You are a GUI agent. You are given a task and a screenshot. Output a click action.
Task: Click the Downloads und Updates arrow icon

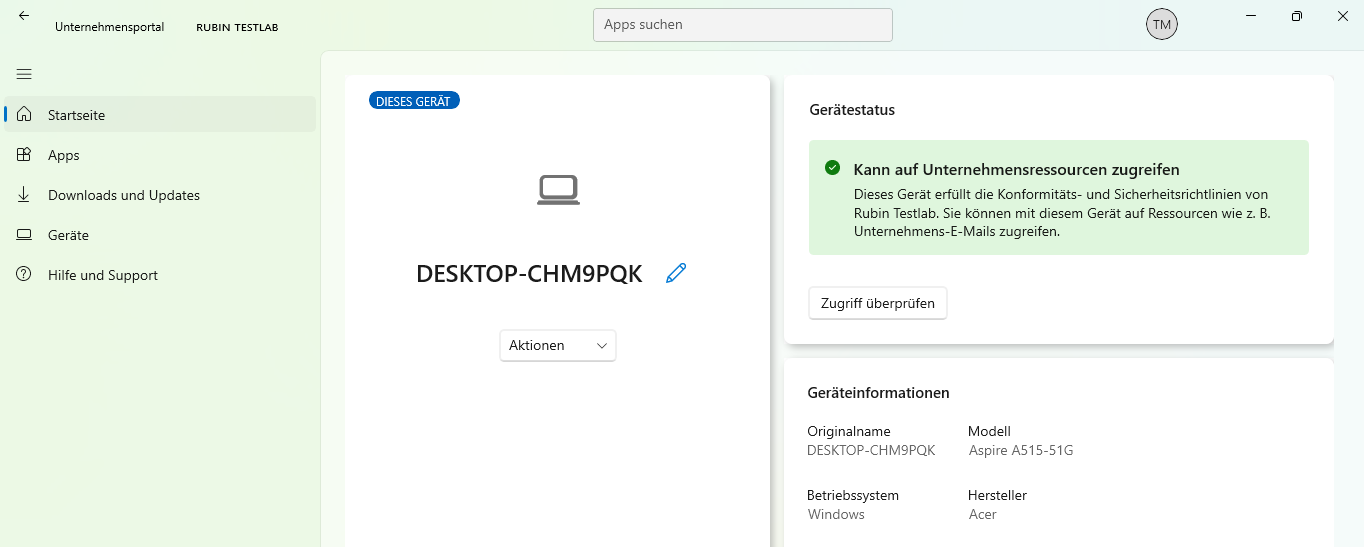tap(25, 195)
